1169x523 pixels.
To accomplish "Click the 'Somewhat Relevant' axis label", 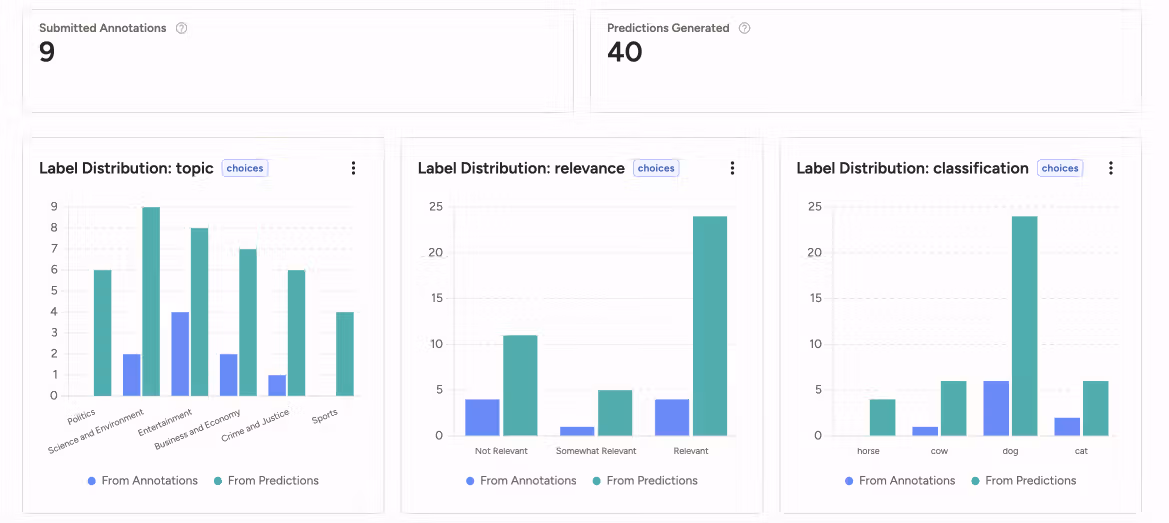I will point(596,451).
